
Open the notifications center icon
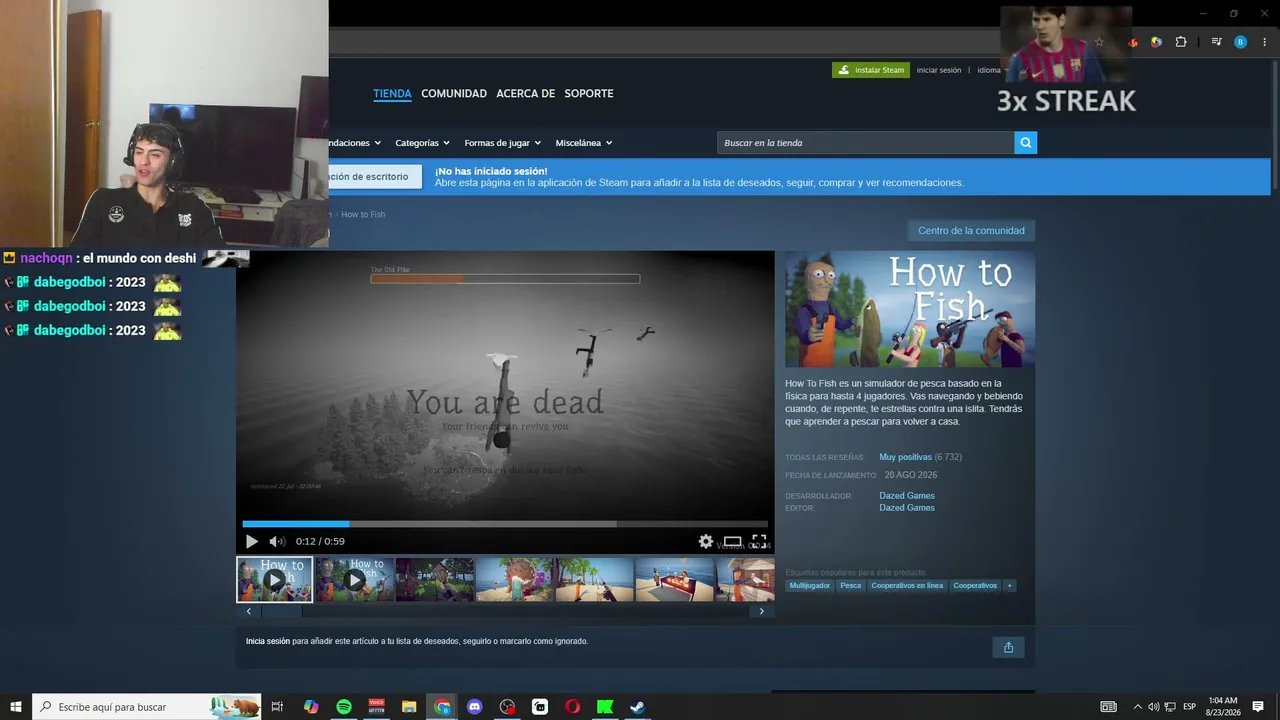point(1258,707)
